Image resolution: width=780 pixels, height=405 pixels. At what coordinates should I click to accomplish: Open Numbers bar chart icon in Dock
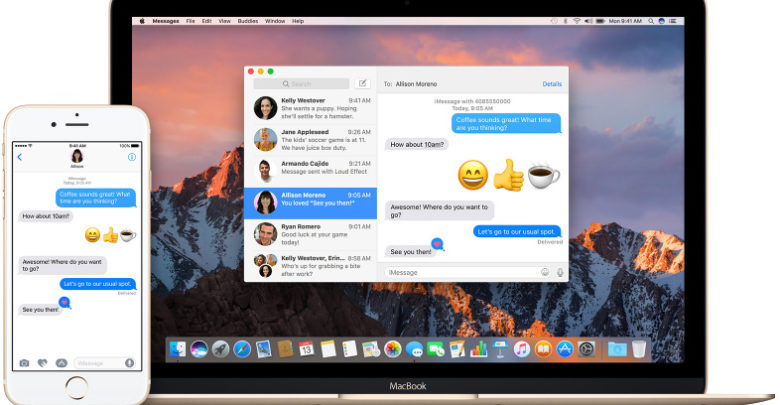[479, 349]
